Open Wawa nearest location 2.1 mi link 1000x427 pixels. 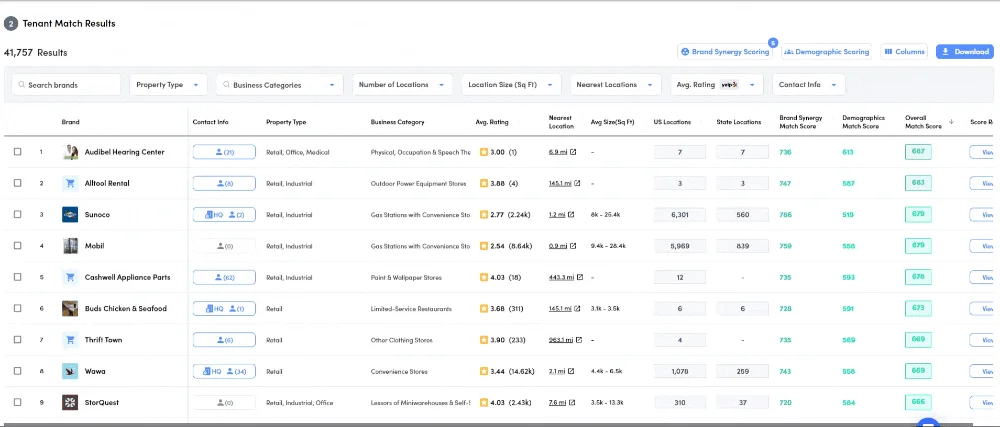coord(557,371)
